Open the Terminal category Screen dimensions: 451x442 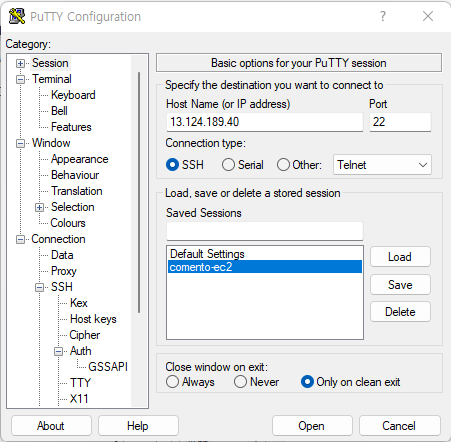coord(52,79)
